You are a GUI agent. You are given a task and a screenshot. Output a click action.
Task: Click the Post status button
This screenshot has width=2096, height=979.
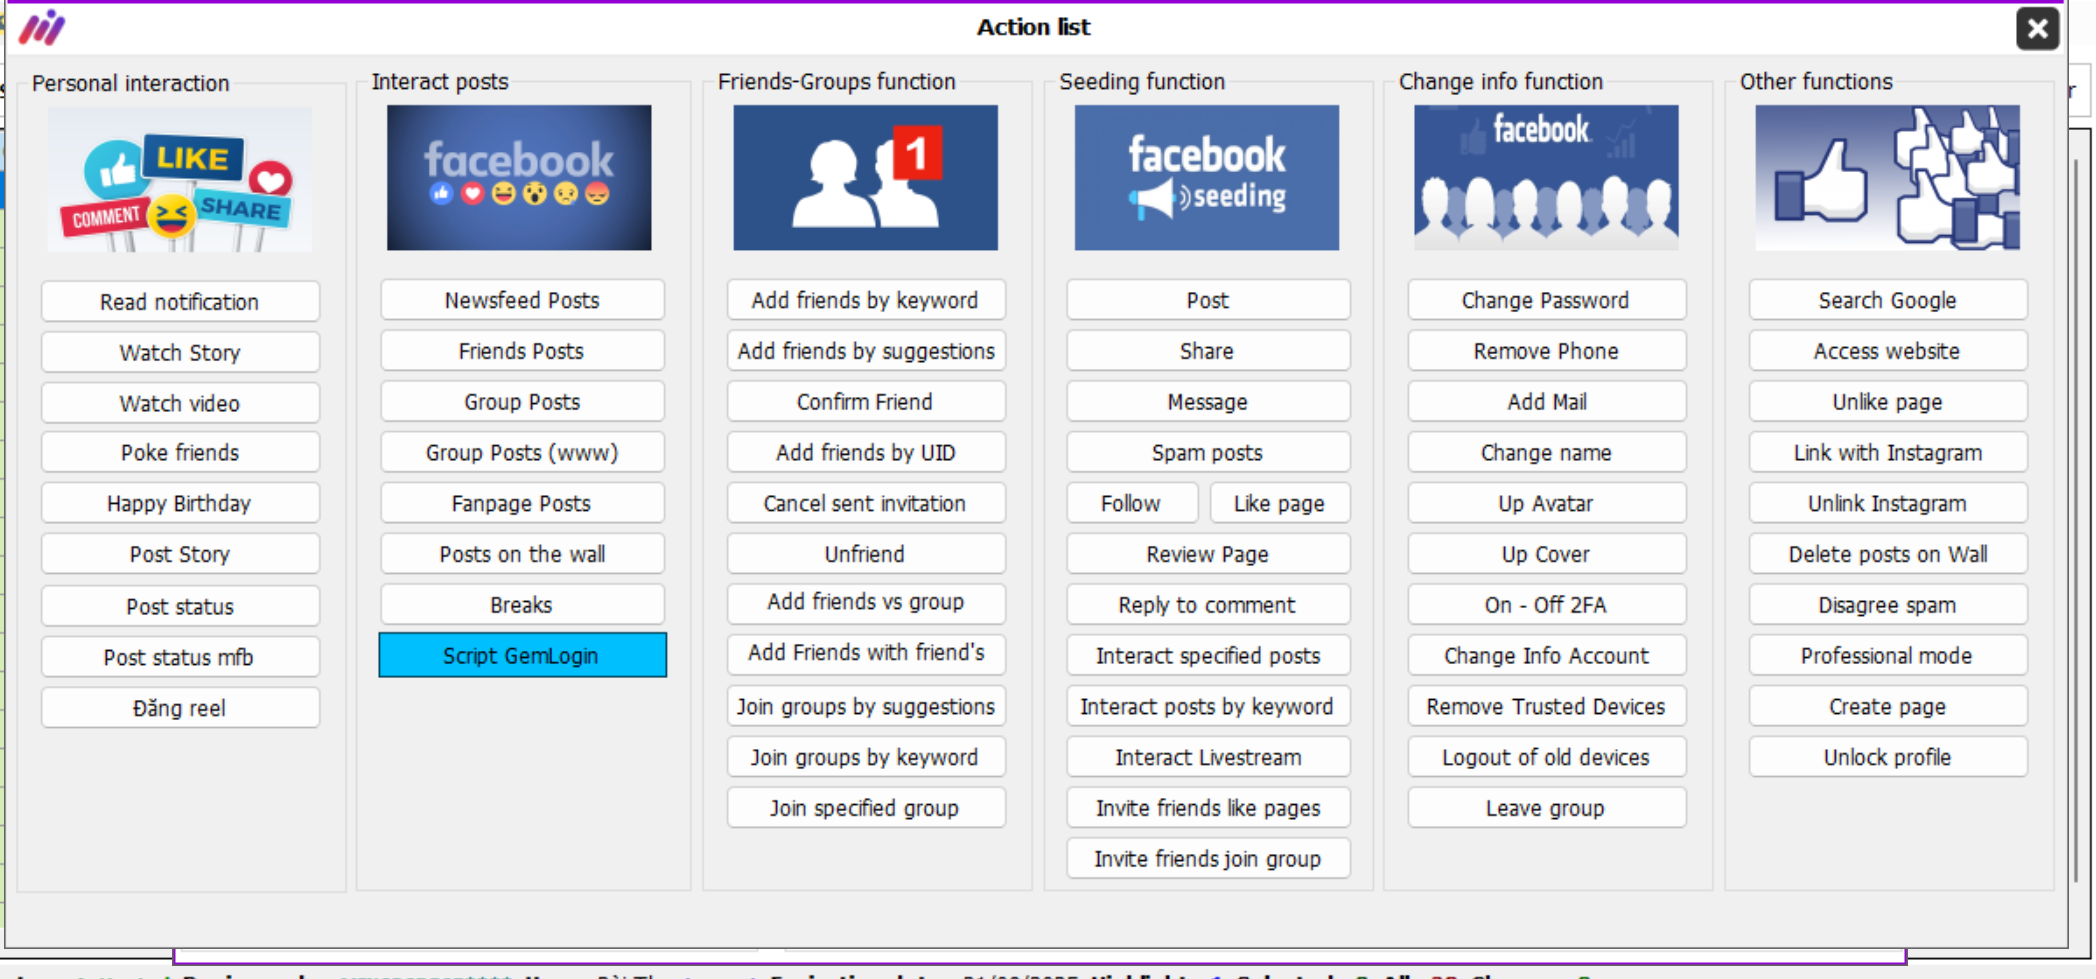tap(180, 607)
